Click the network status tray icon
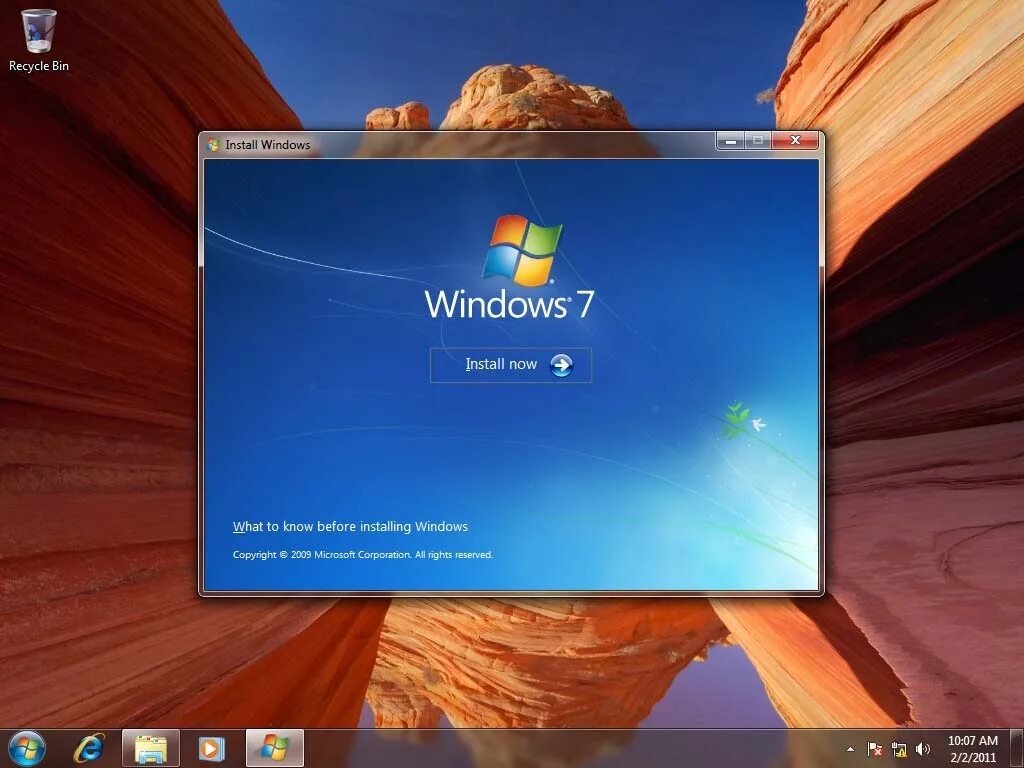Image resolution: width=1024 pixels, height=768 pixels. pyautogui.click(x=899, y=749)
